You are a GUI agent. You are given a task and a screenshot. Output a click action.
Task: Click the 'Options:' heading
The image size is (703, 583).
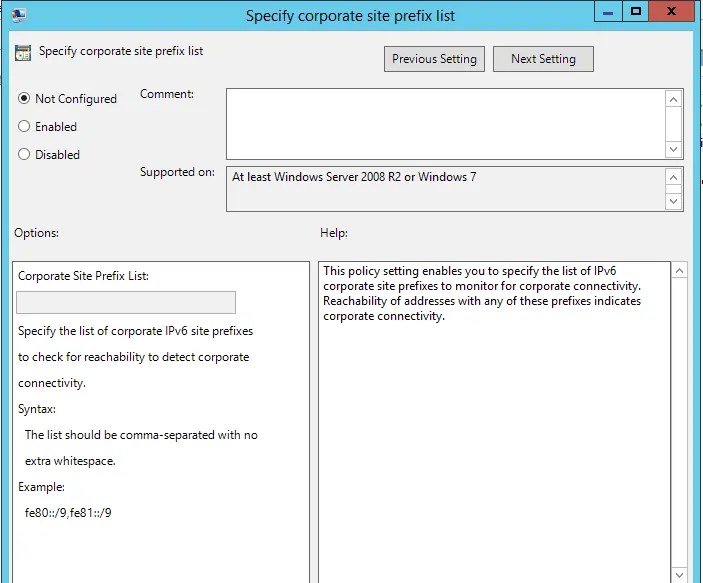tap(36, 233)
